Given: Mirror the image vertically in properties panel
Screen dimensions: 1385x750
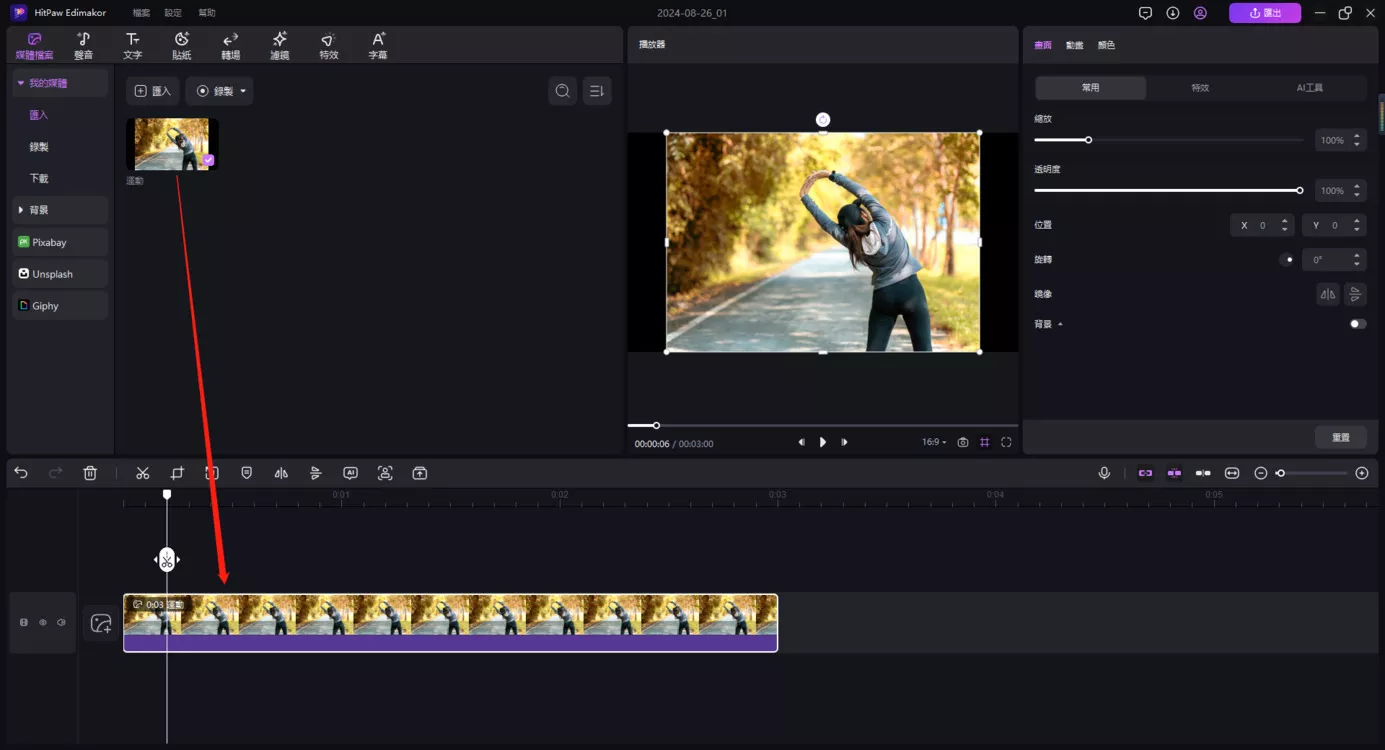Looking at the screenshot, I should click(x=1355, y=294).
